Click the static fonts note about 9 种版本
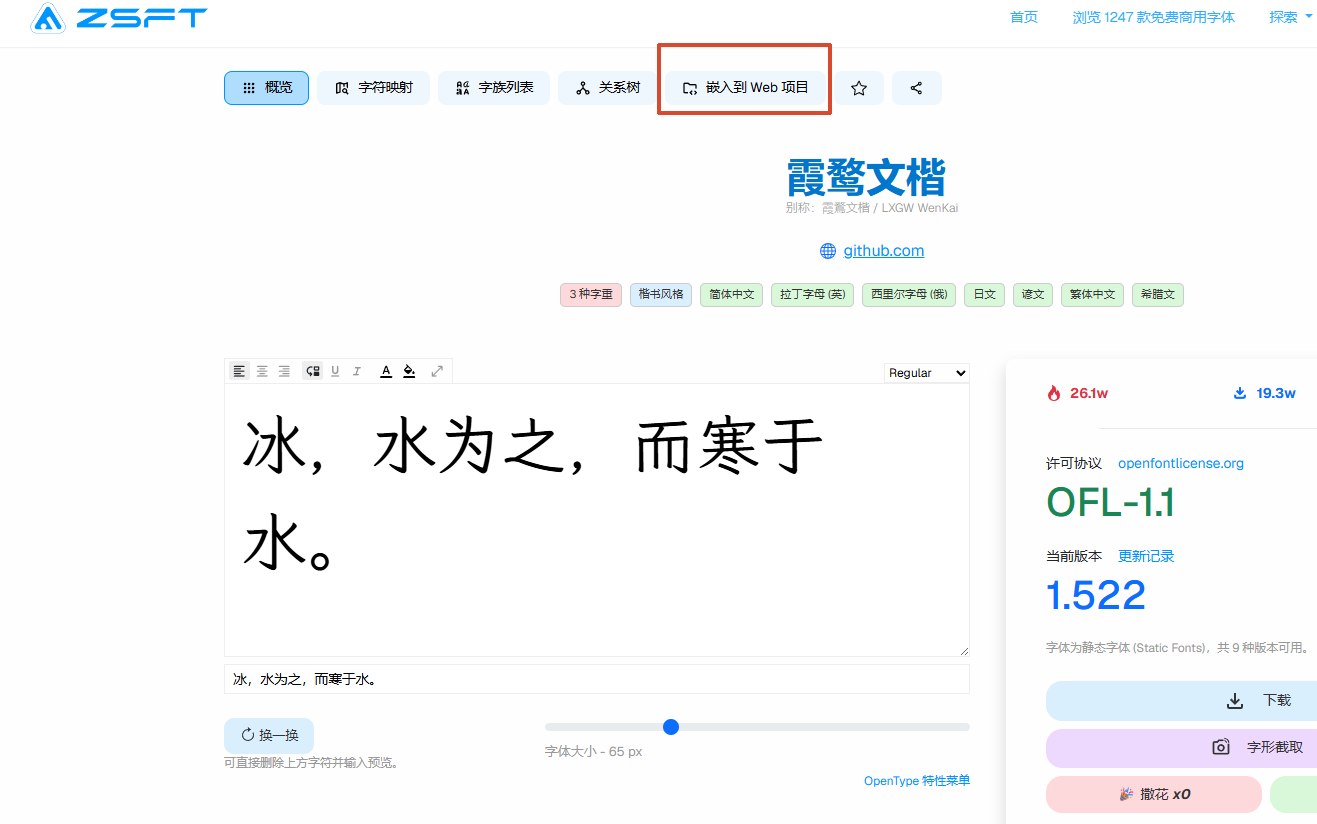The image size is (1317, 824). [x=1178, y=648]
